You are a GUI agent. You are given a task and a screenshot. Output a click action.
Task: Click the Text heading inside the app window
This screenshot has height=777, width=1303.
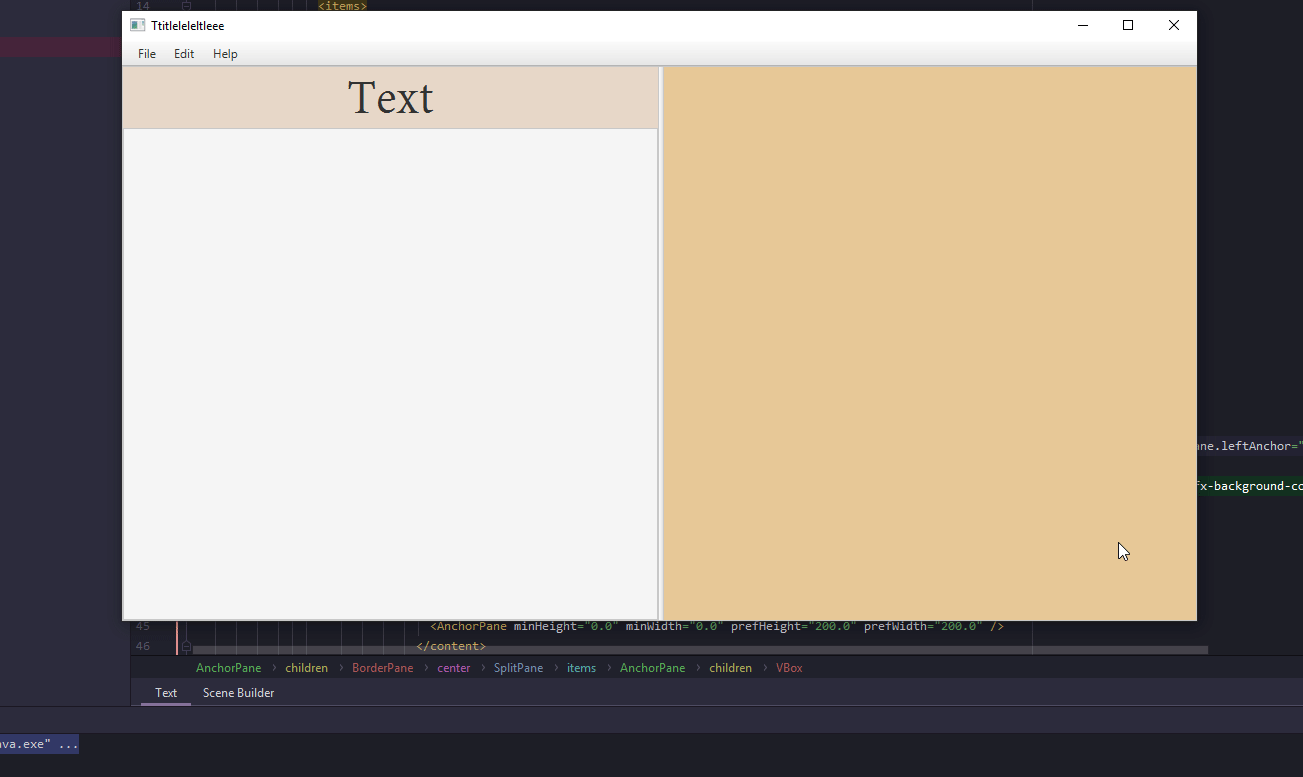390,97
